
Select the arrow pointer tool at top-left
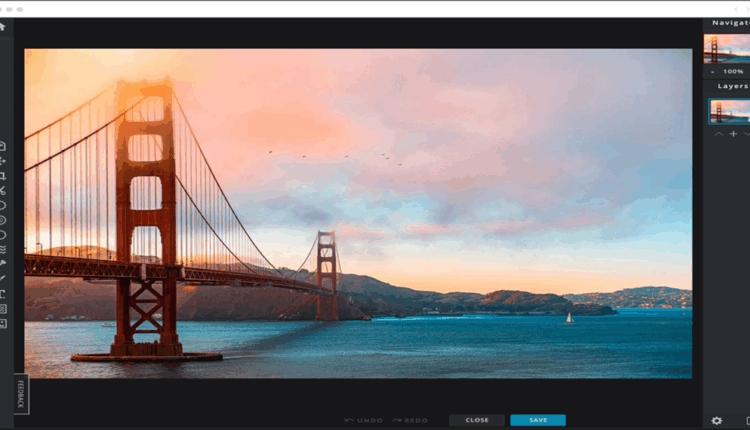(x=4, y=27)
